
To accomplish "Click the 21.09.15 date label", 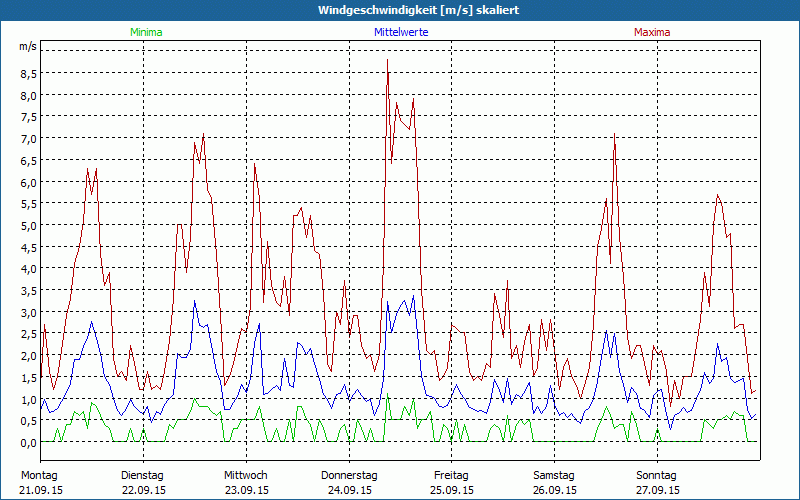I will [x=39, y=490].
